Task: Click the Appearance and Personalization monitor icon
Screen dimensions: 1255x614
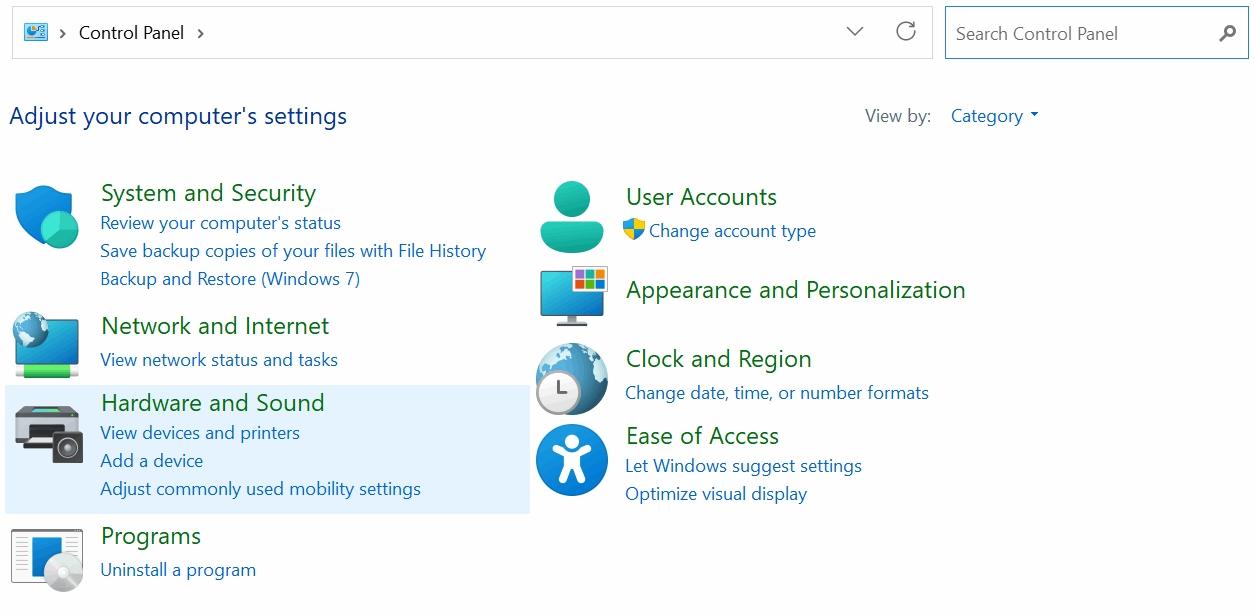Action: tap(573, 296)
